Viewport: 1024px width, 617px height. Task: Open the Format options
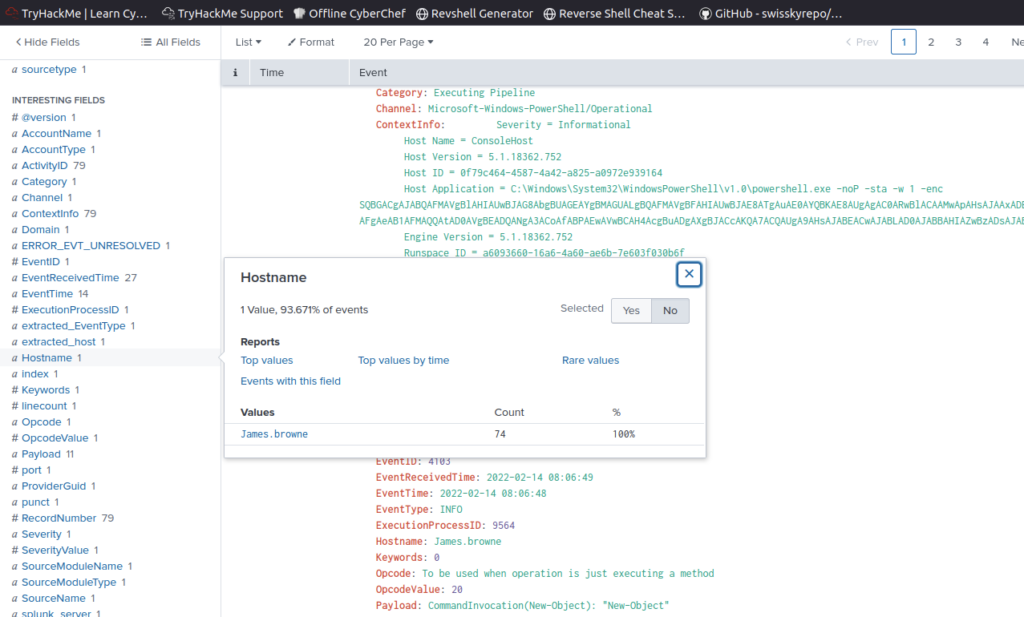click(311, 42)
